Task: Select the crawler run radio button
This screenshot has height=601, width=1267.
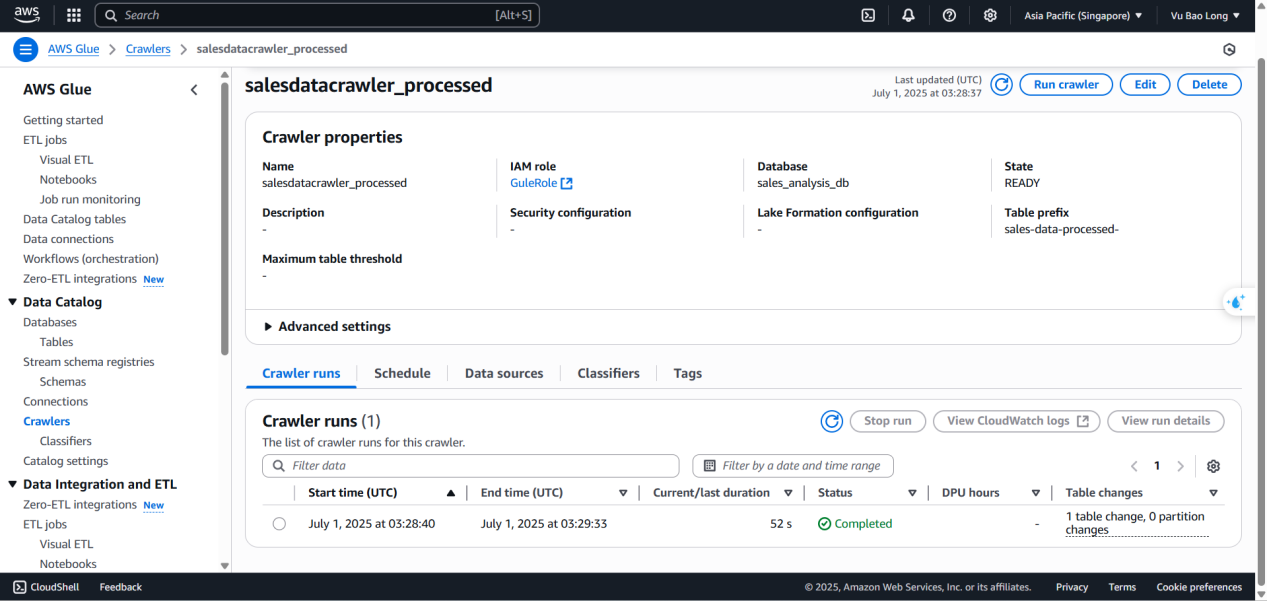Action: tap(279, 524)
